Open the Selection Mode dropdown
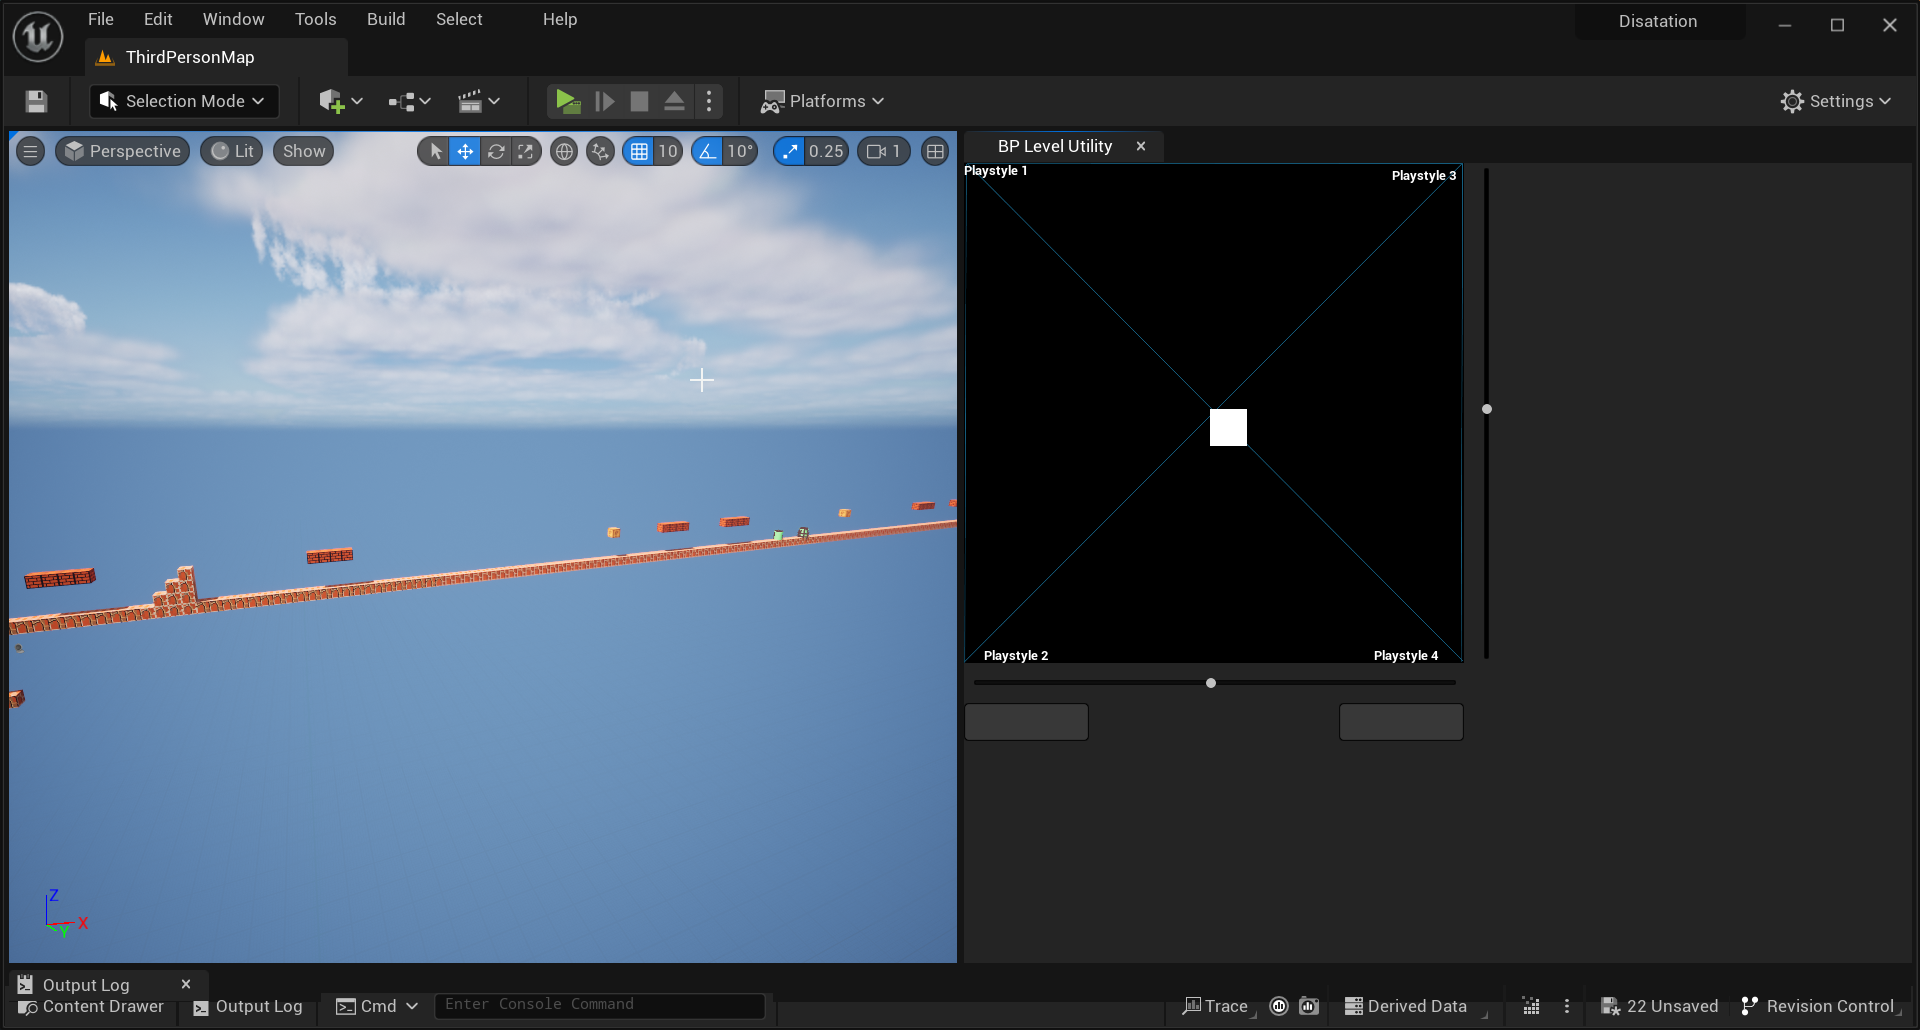The image size is (1920, 1030). [x=184, y=101]
